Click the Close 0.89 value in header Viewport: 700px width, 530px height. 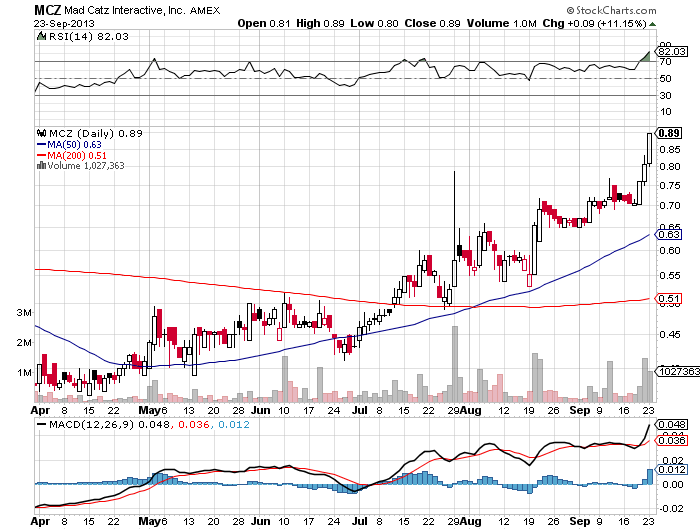[x=432, y=23]
